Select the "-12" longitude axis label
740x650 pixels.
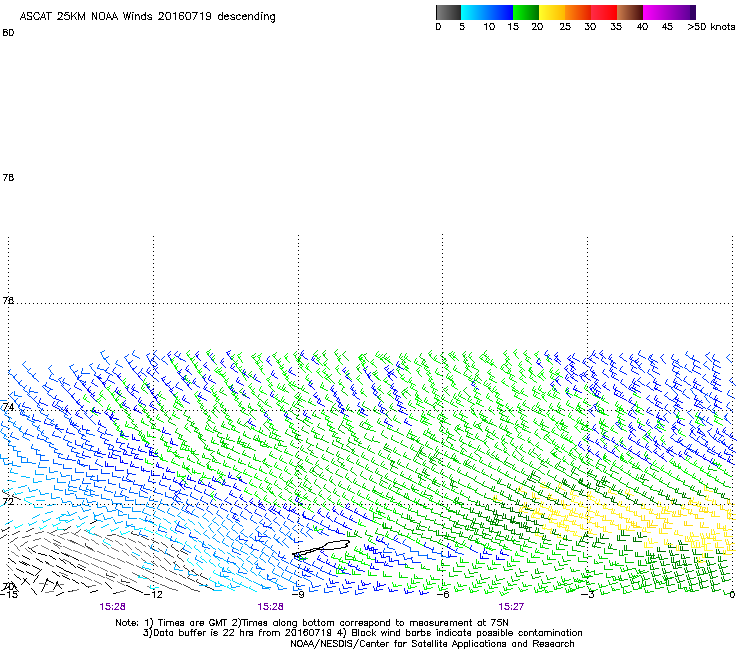tap(153, 595)
